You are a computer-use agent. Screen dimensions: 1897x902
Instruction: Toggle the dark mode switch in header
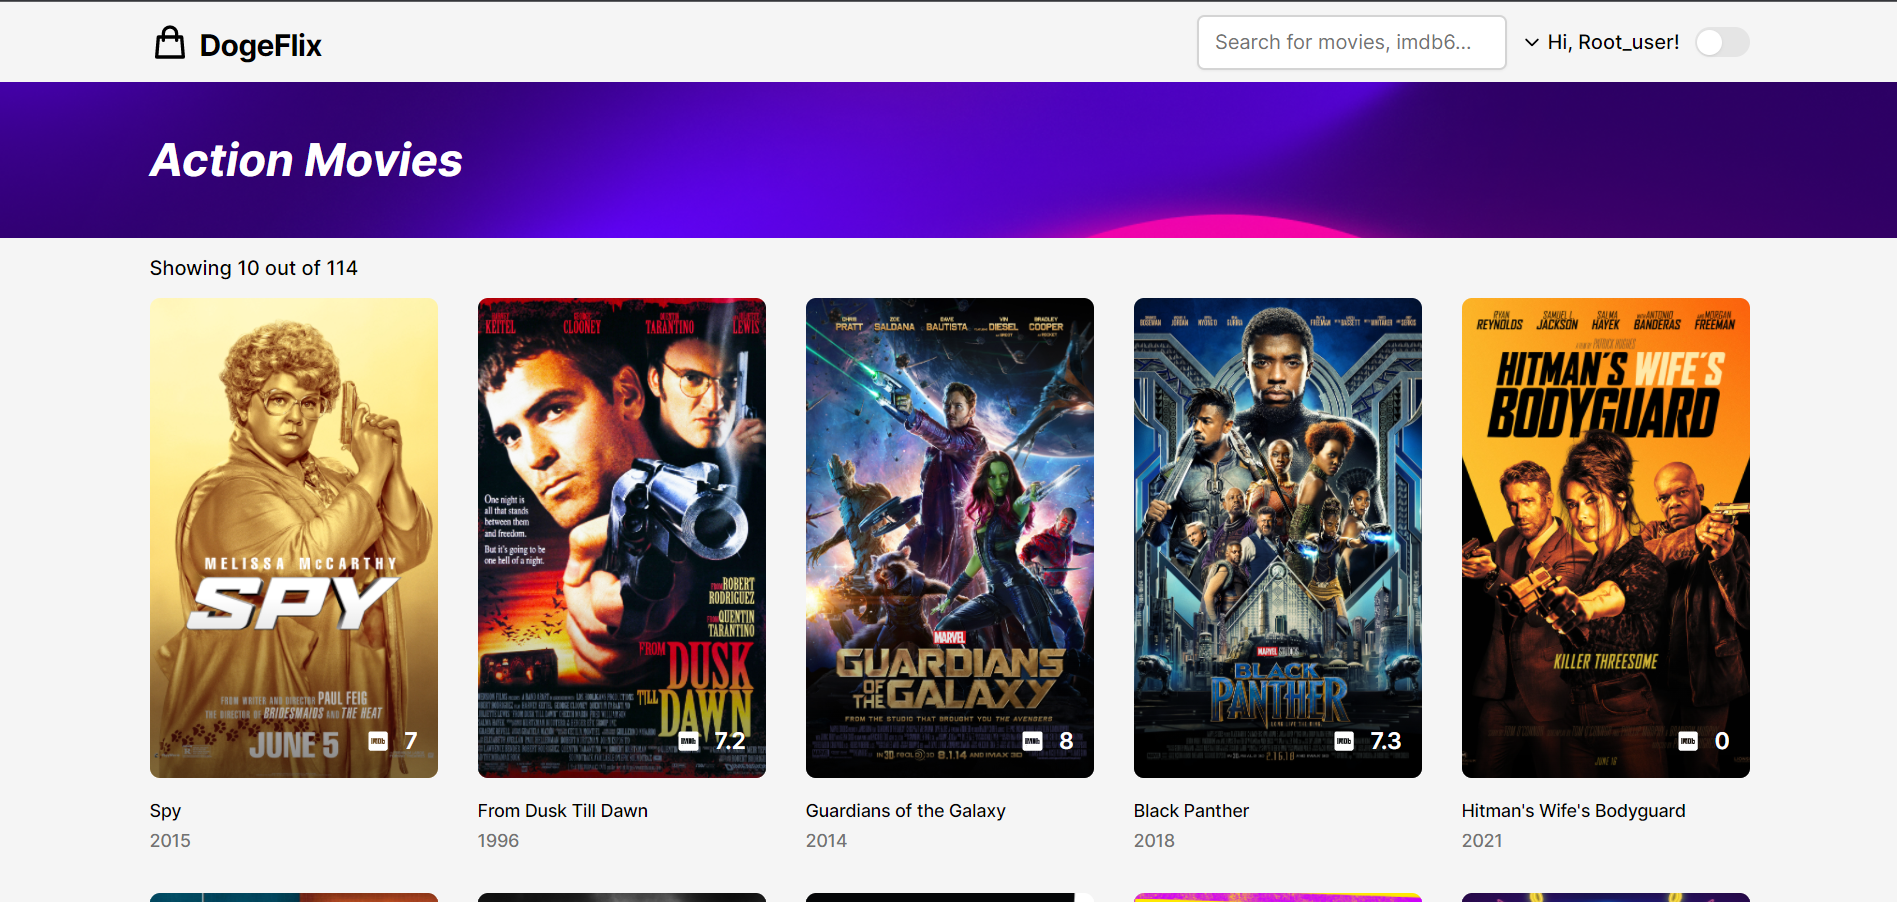click(1722, 42)
